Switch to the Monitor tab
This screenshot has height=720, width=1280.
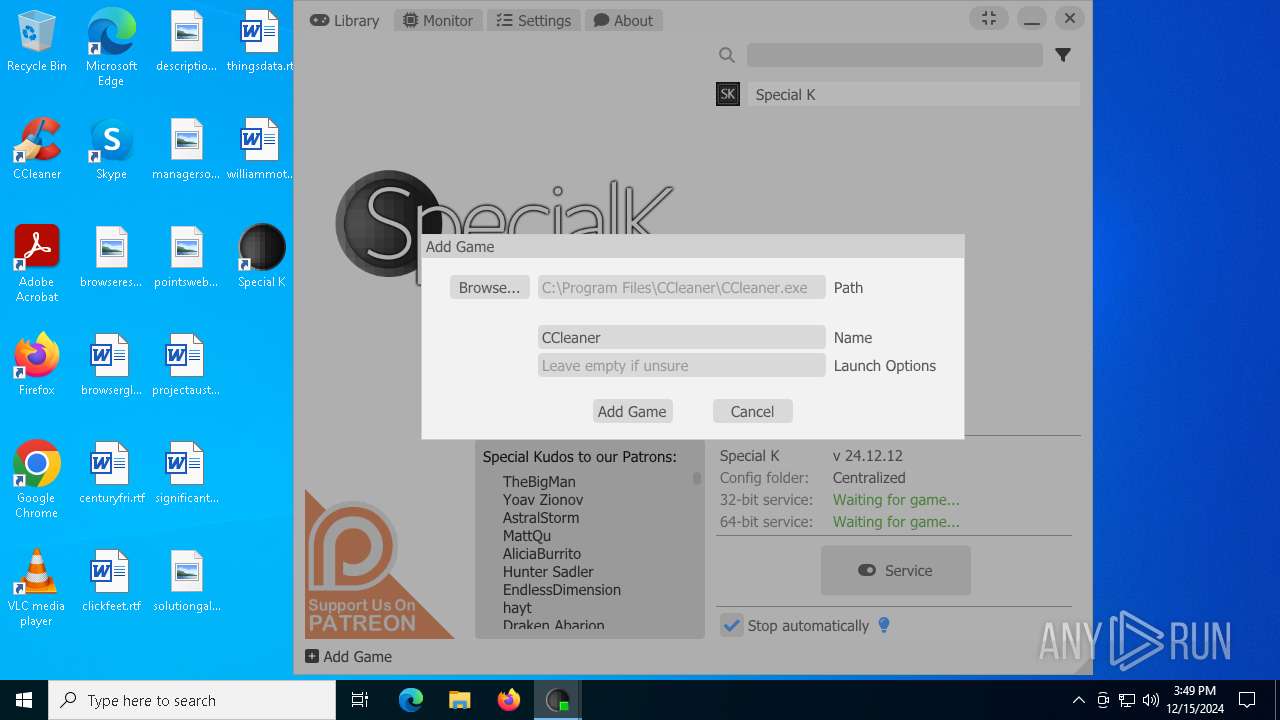coord(438,20)
